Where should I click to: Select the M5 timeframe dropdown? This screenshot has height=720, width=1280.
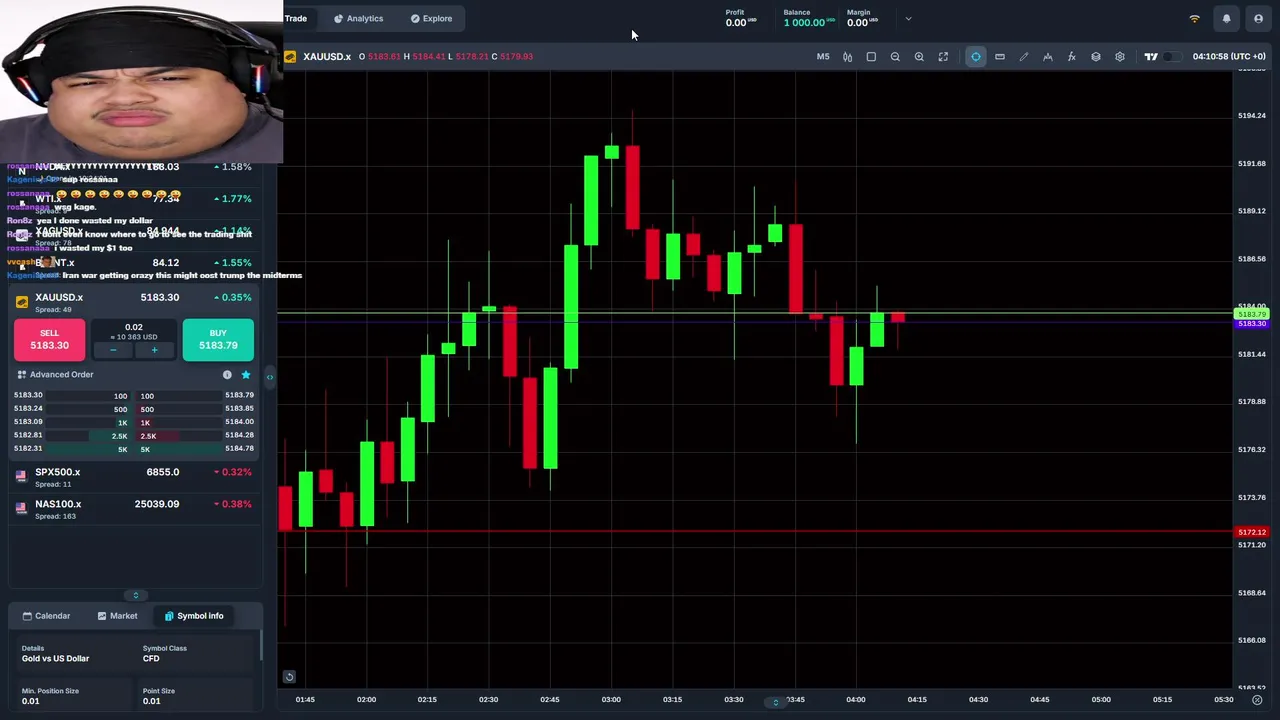823,57
